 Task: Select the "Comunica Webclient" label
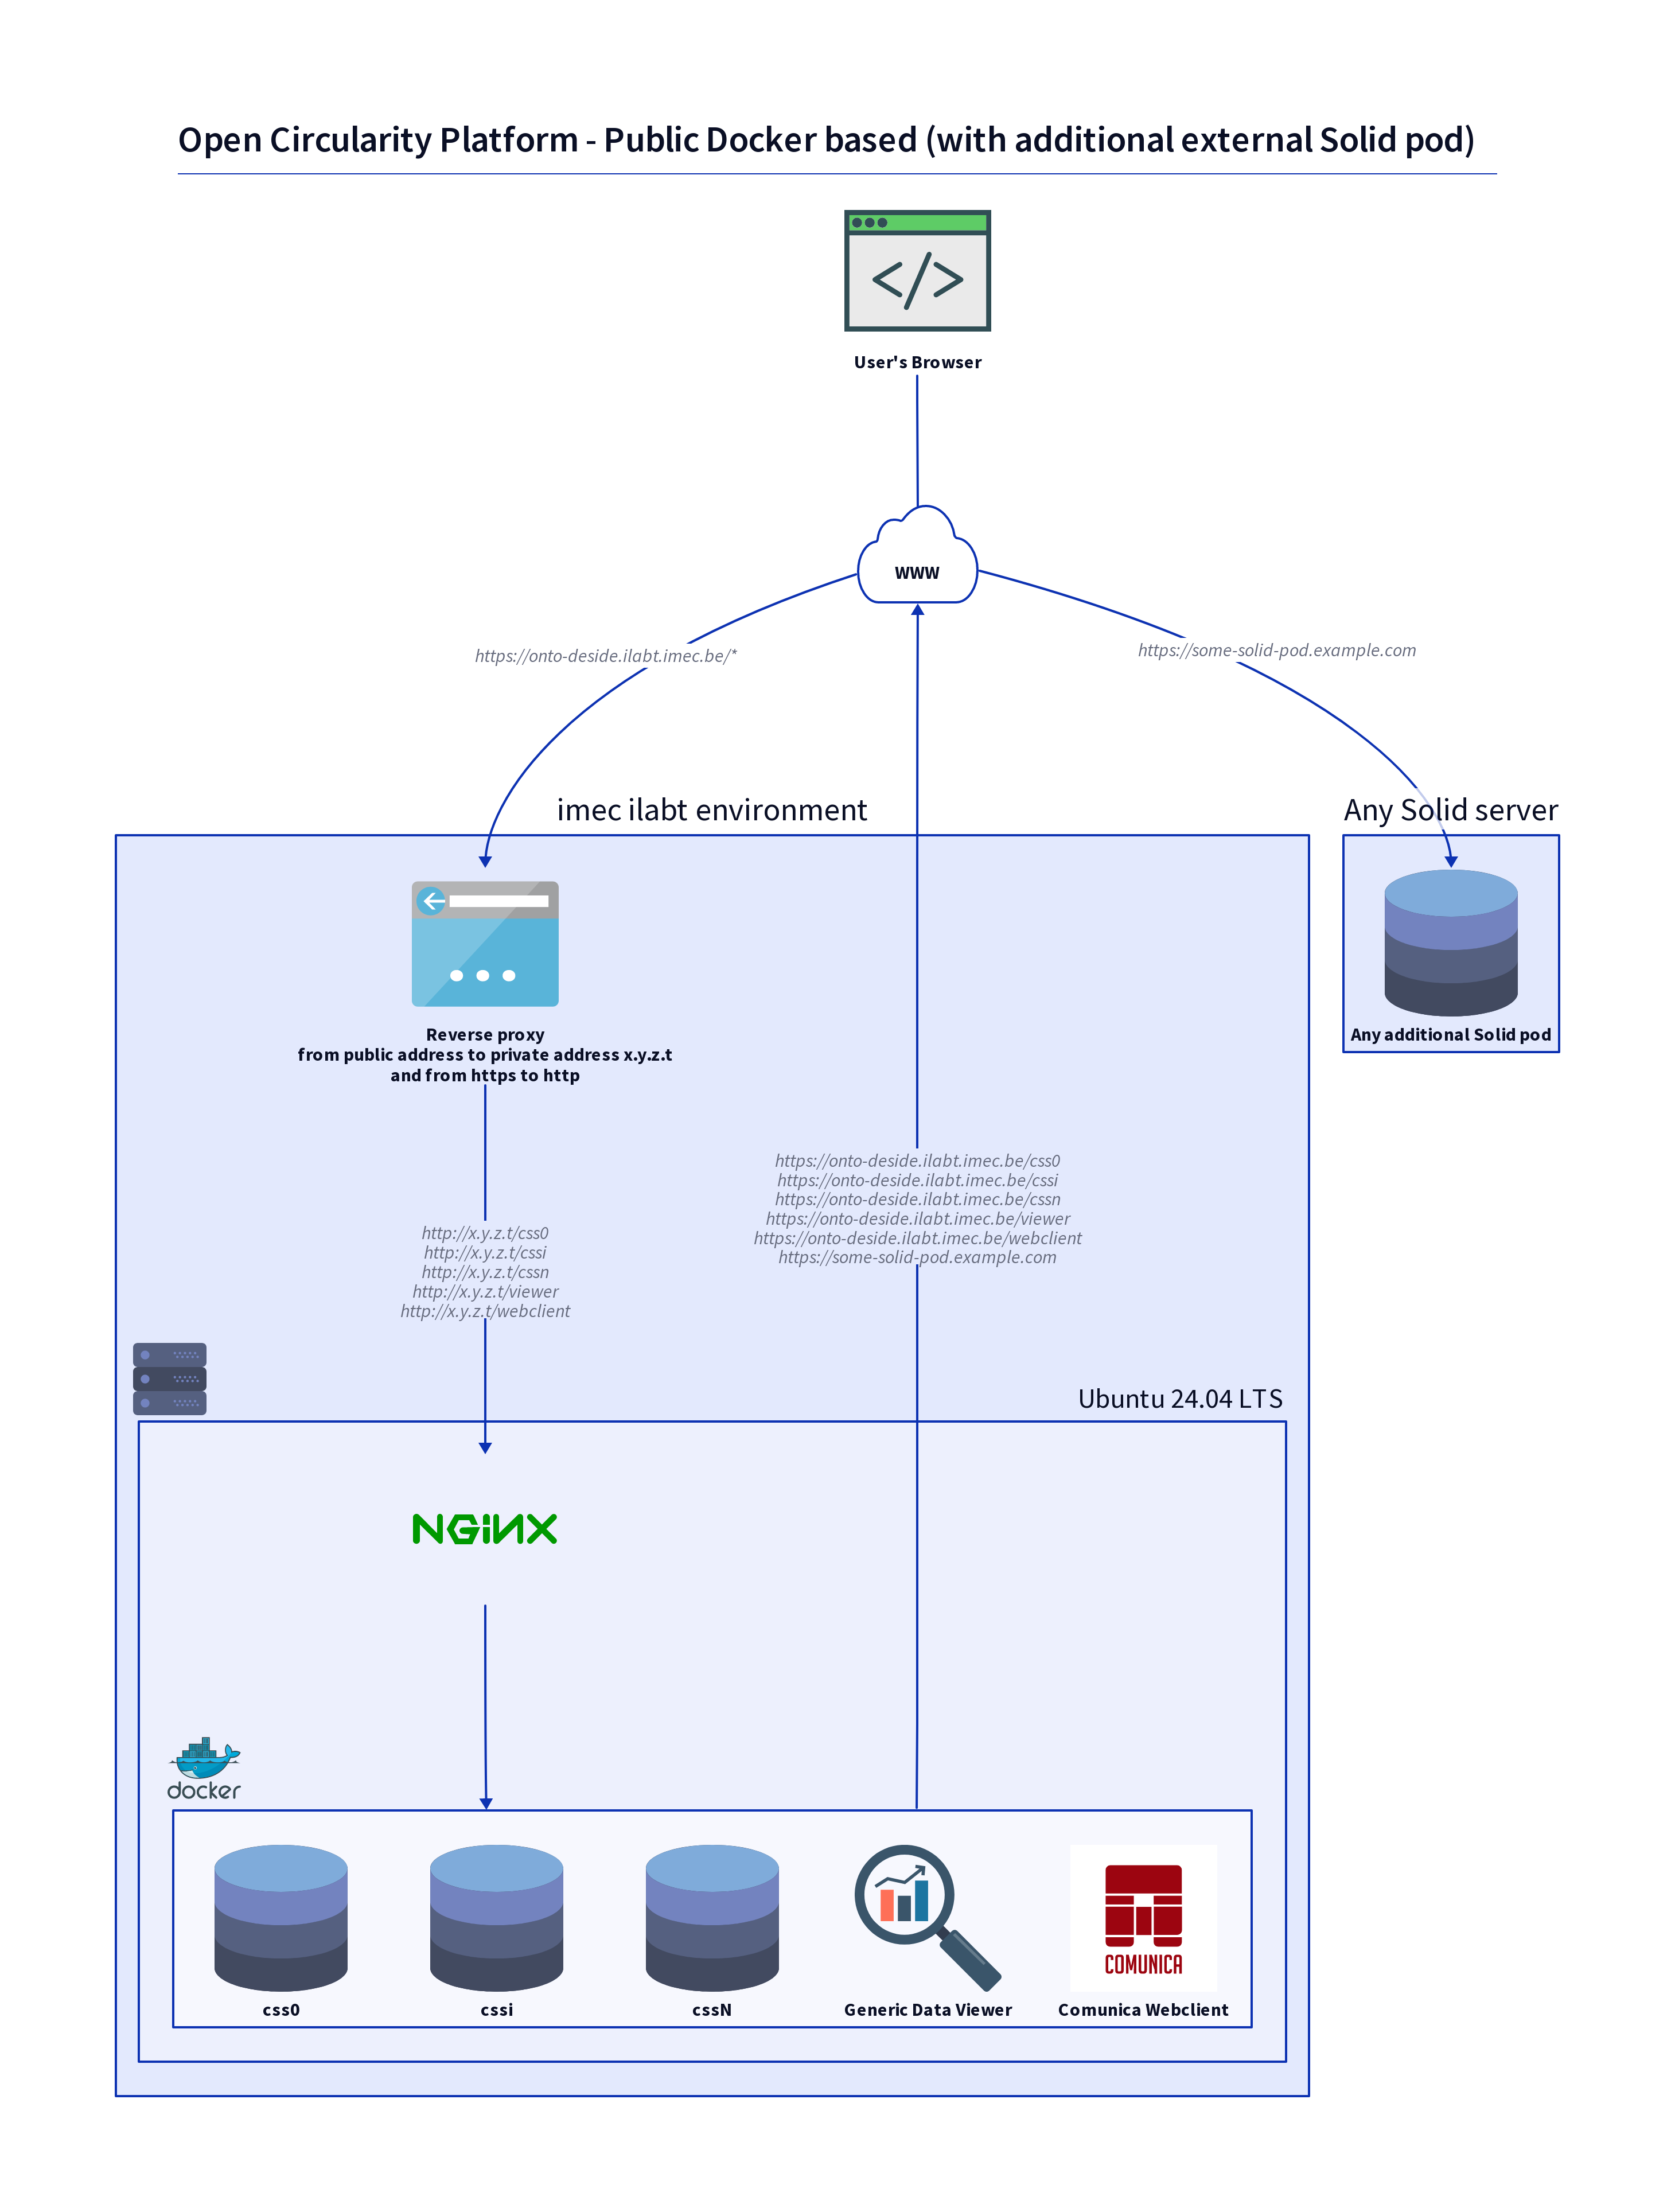1143,2009
